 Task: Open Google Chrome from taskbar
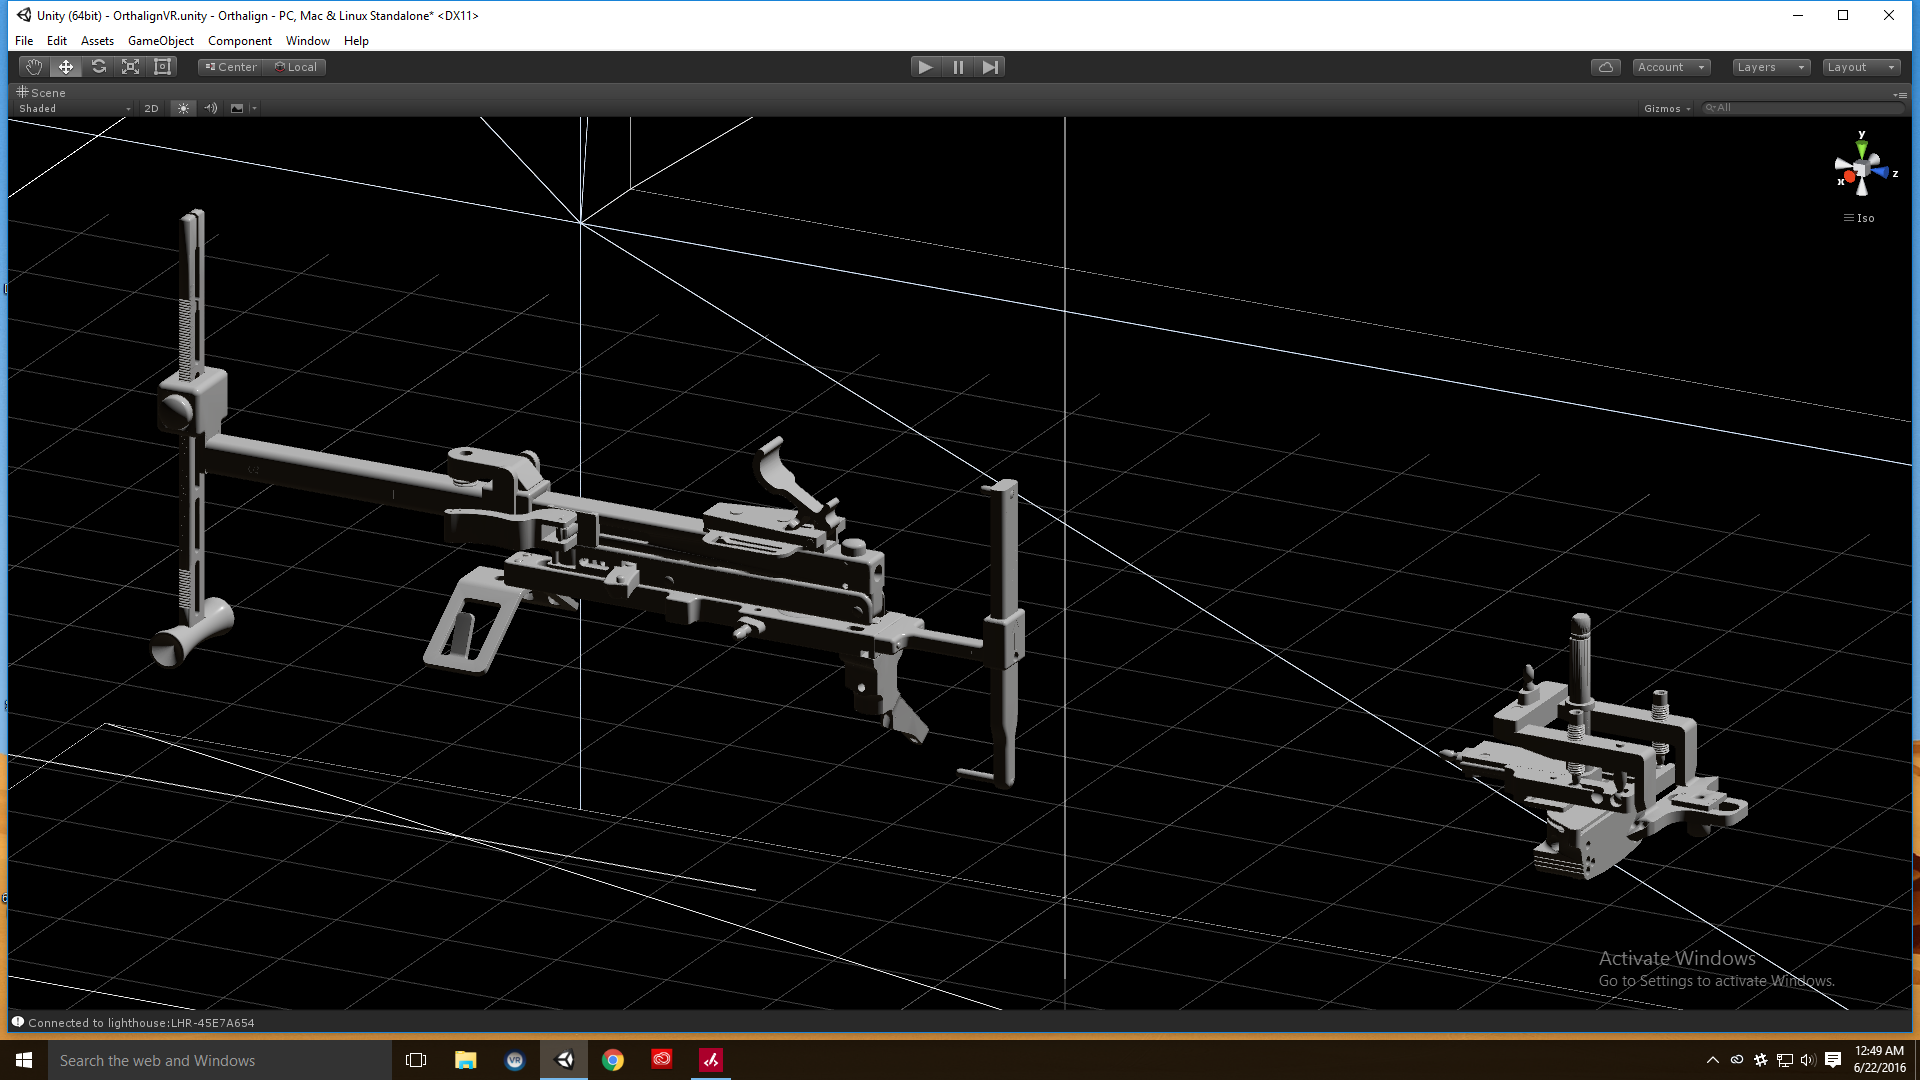pos(613,1060)
